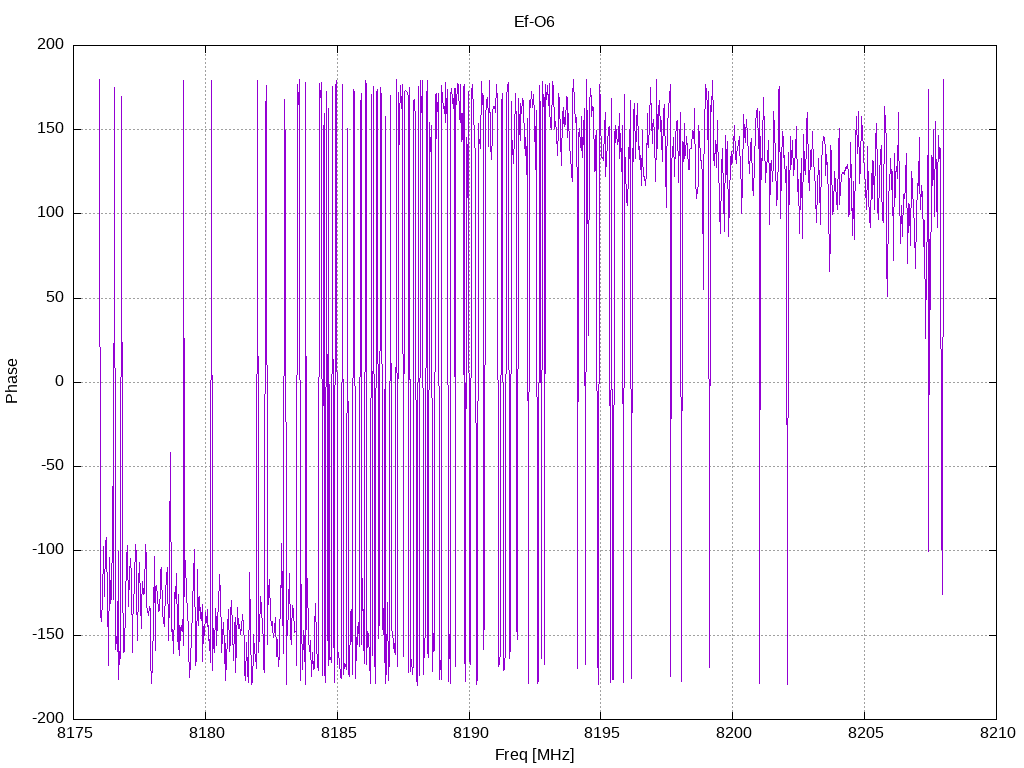
Task: Click x-axis tick label 8195
Action: point(602,733)
